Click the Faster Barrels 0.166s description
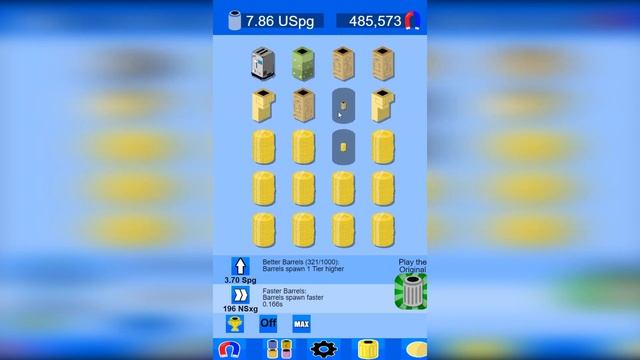The image size is (640, 360). pyautogui.click(x=293, y=298)
